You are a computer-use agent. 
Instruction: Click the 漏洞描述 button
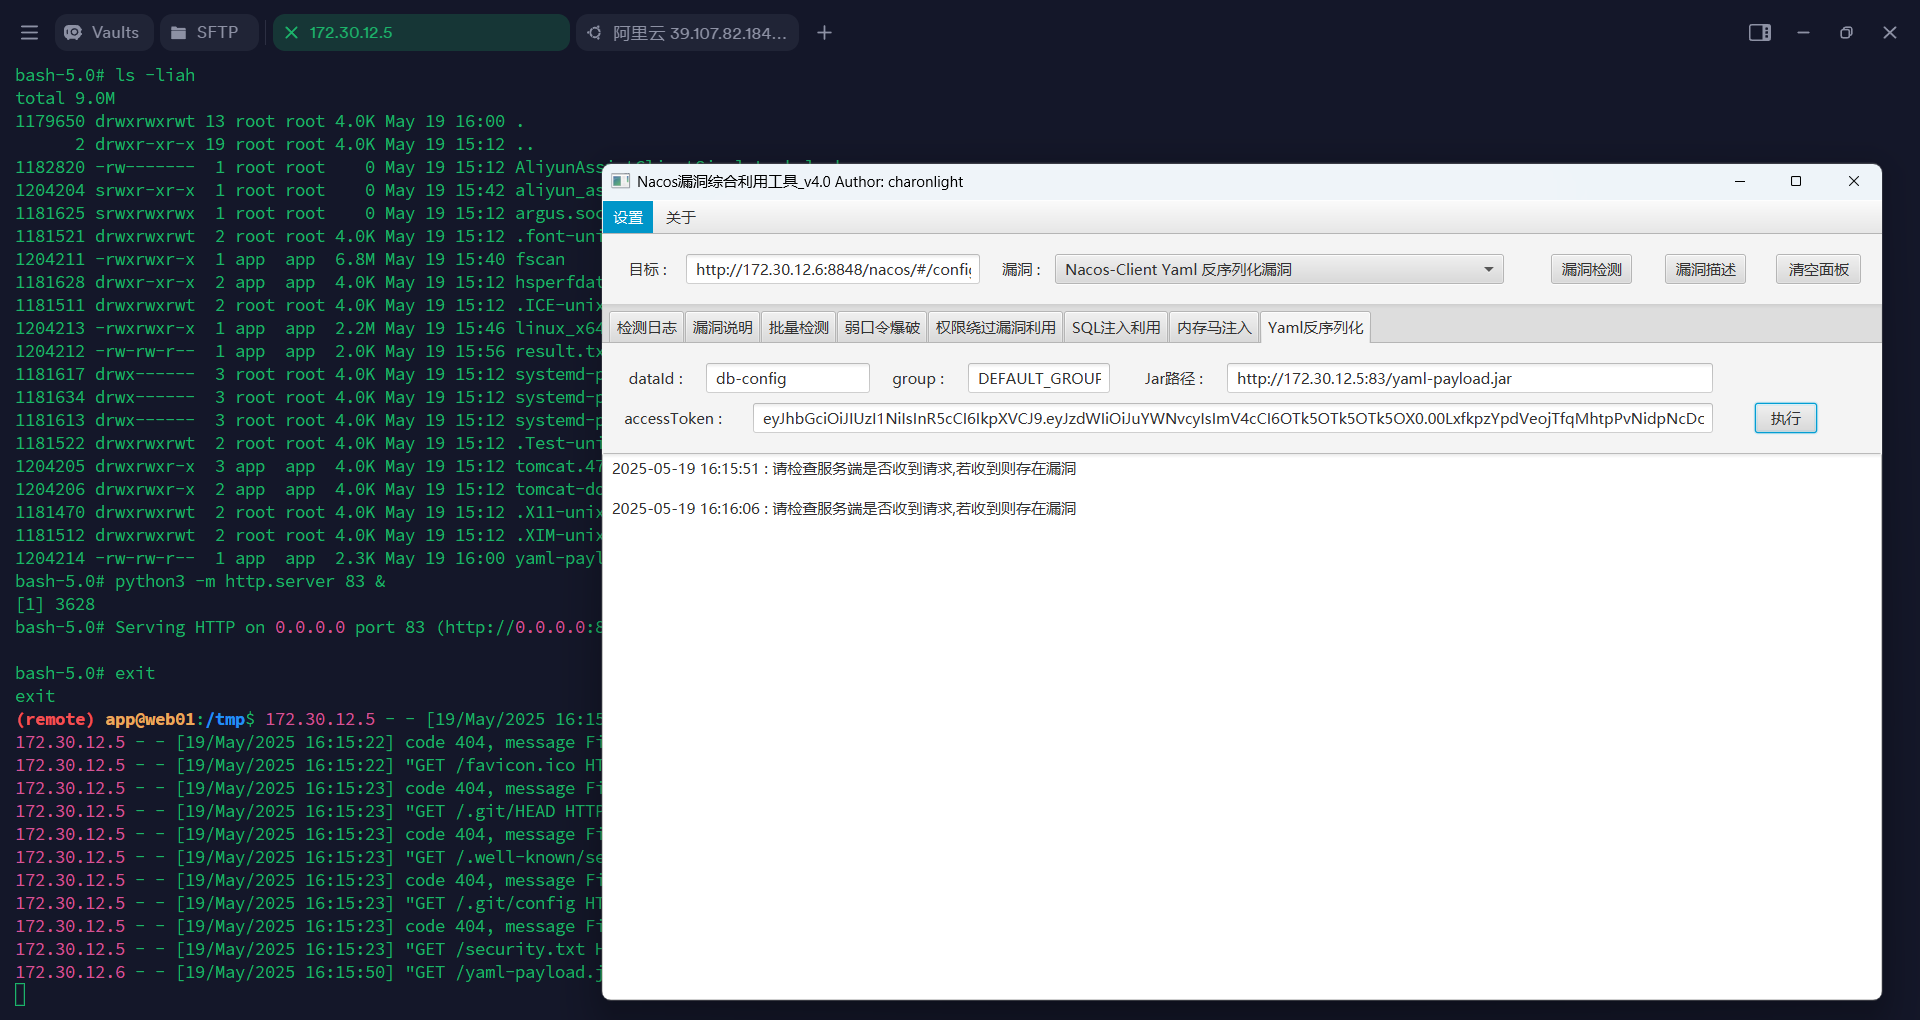click(x=1705, y=269)
